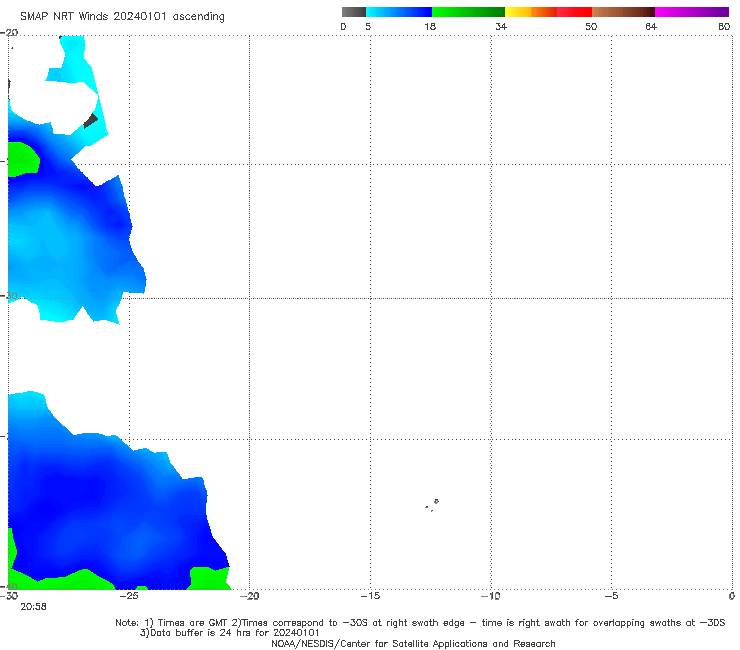The width and height of the screenshot is (740, 650).
Task: Click the note line starting 'Note: 1) Times are GMT'
Action: click(x=420, y=623)
